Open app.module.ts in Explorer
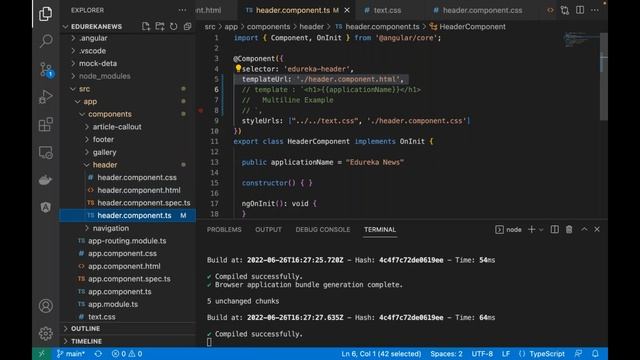Image resolution: width=640 pixels, height=360 pixels. tap(113, 304)
